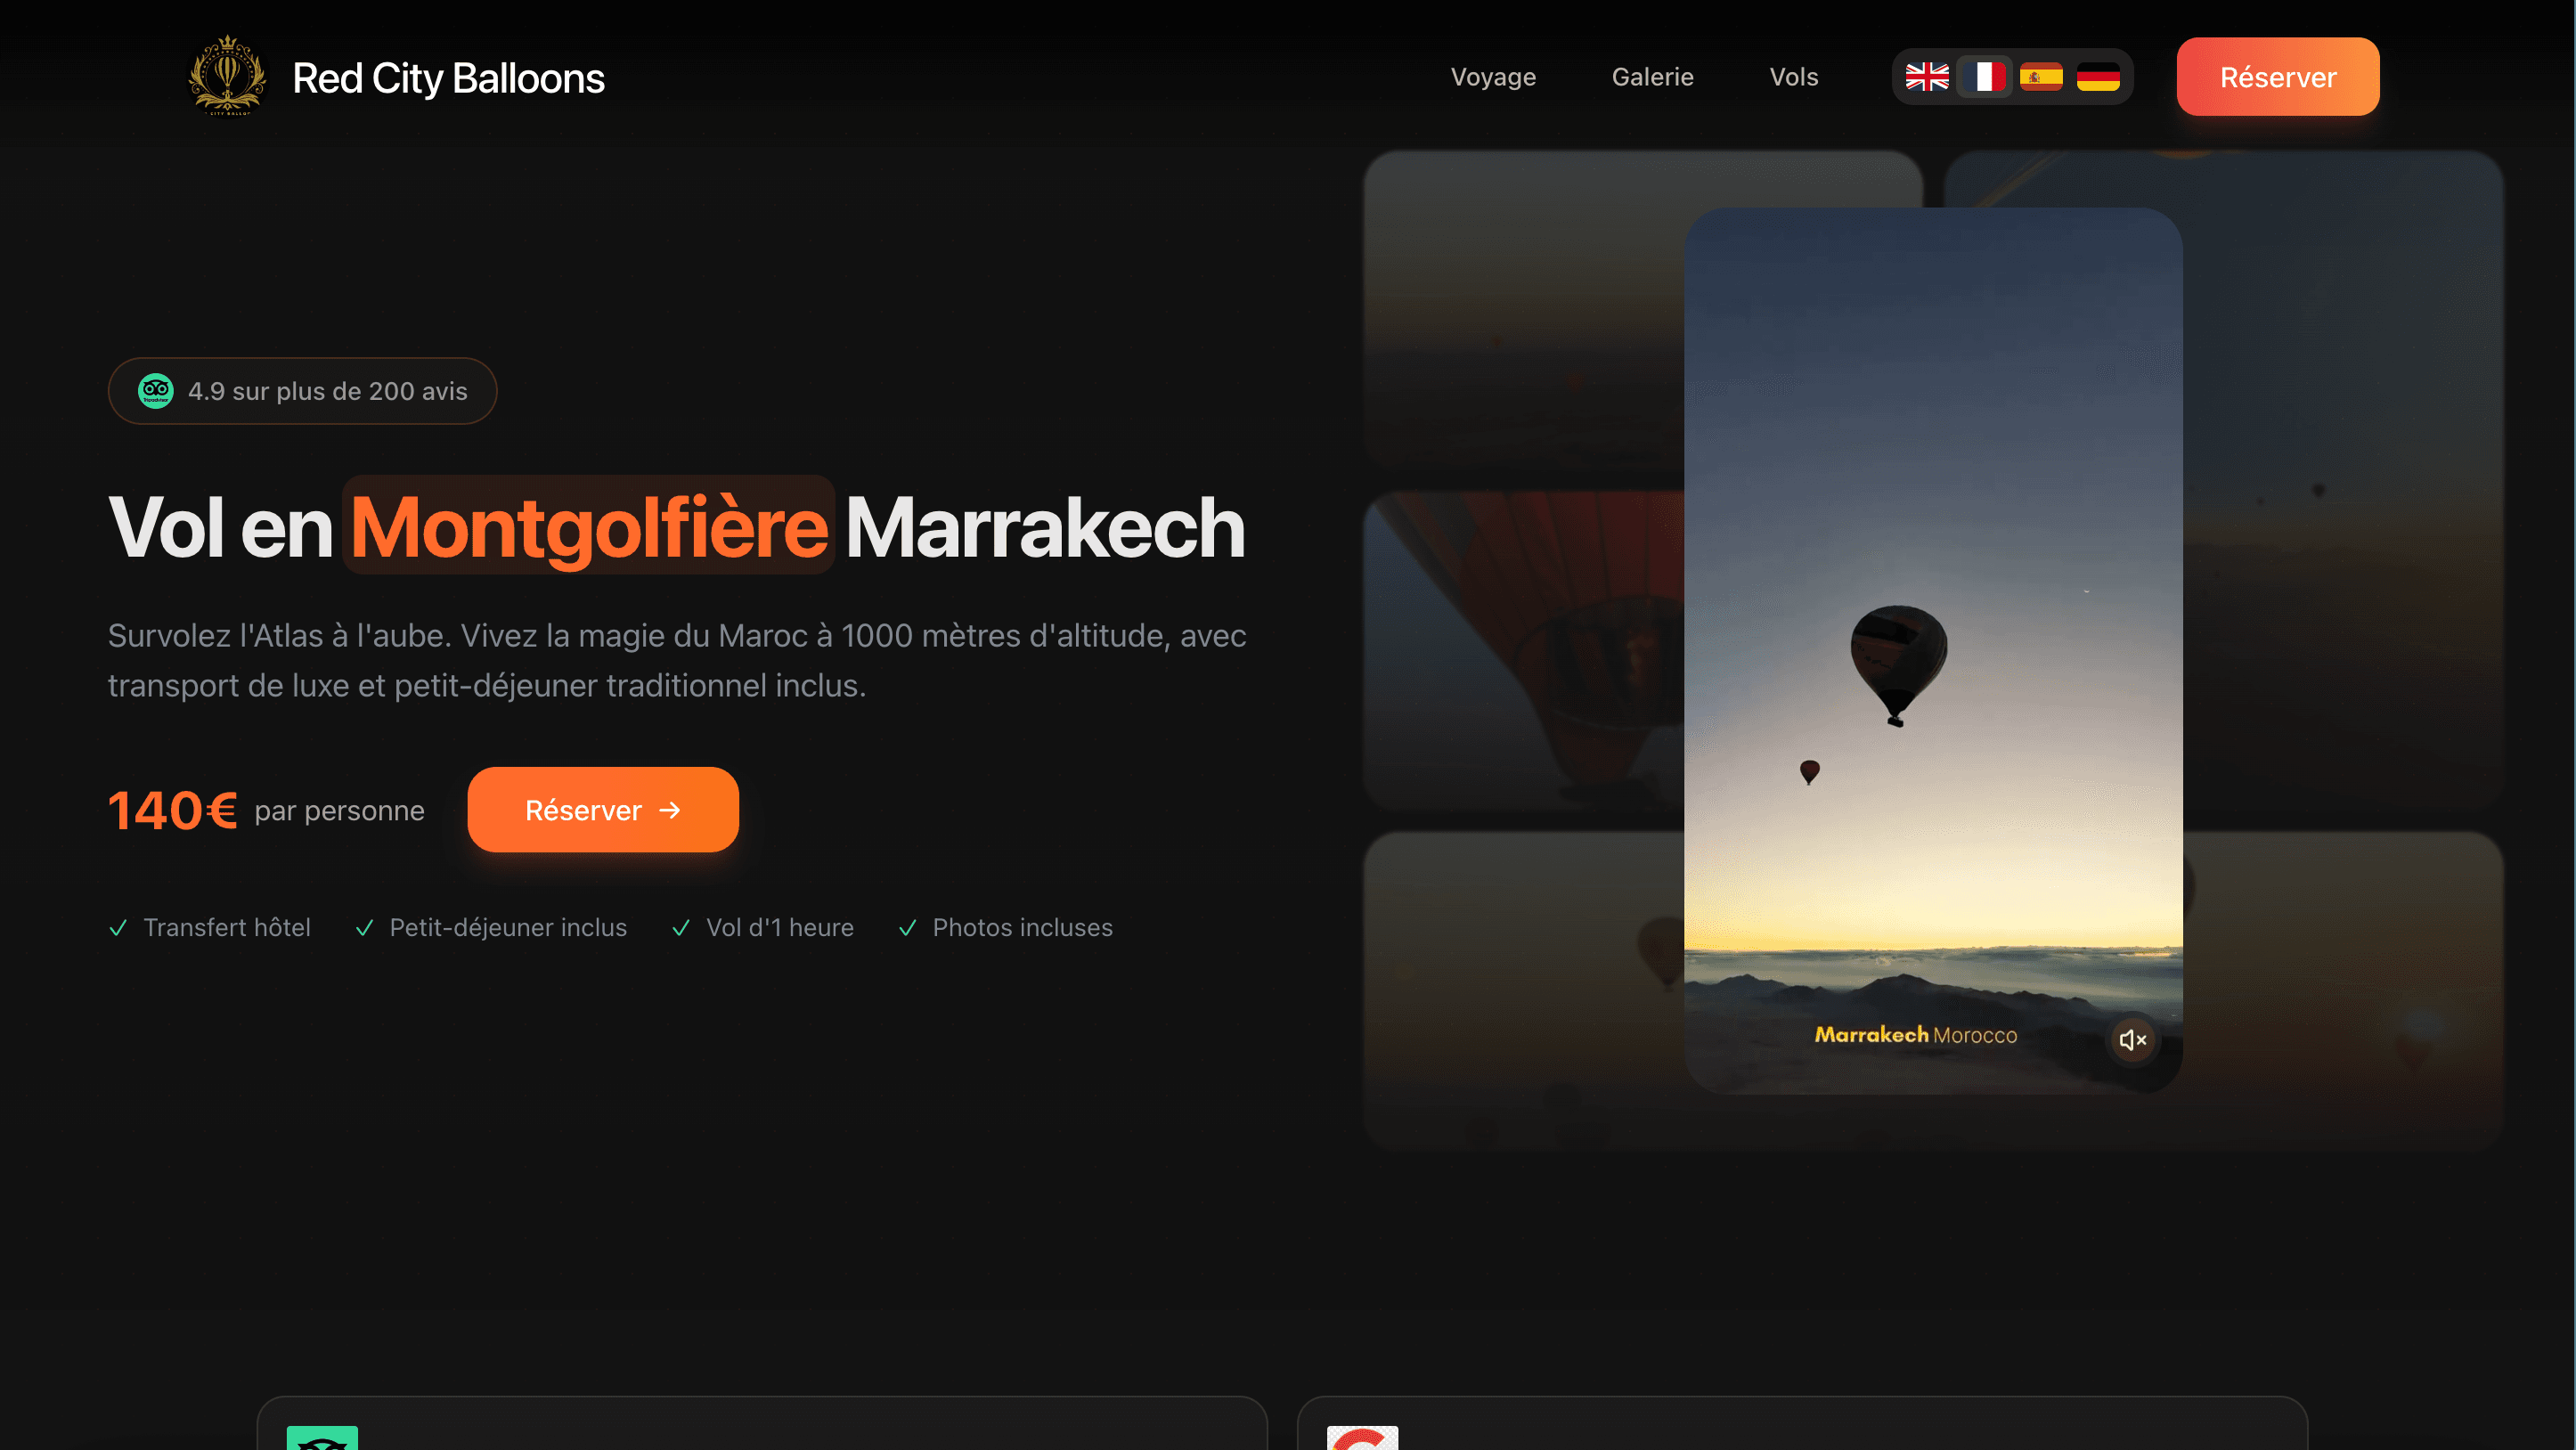Screen dimensions: 2576x1450
Task: Click the Petit-déjeuner inclus feature text
Action: [x=508, y=928]
